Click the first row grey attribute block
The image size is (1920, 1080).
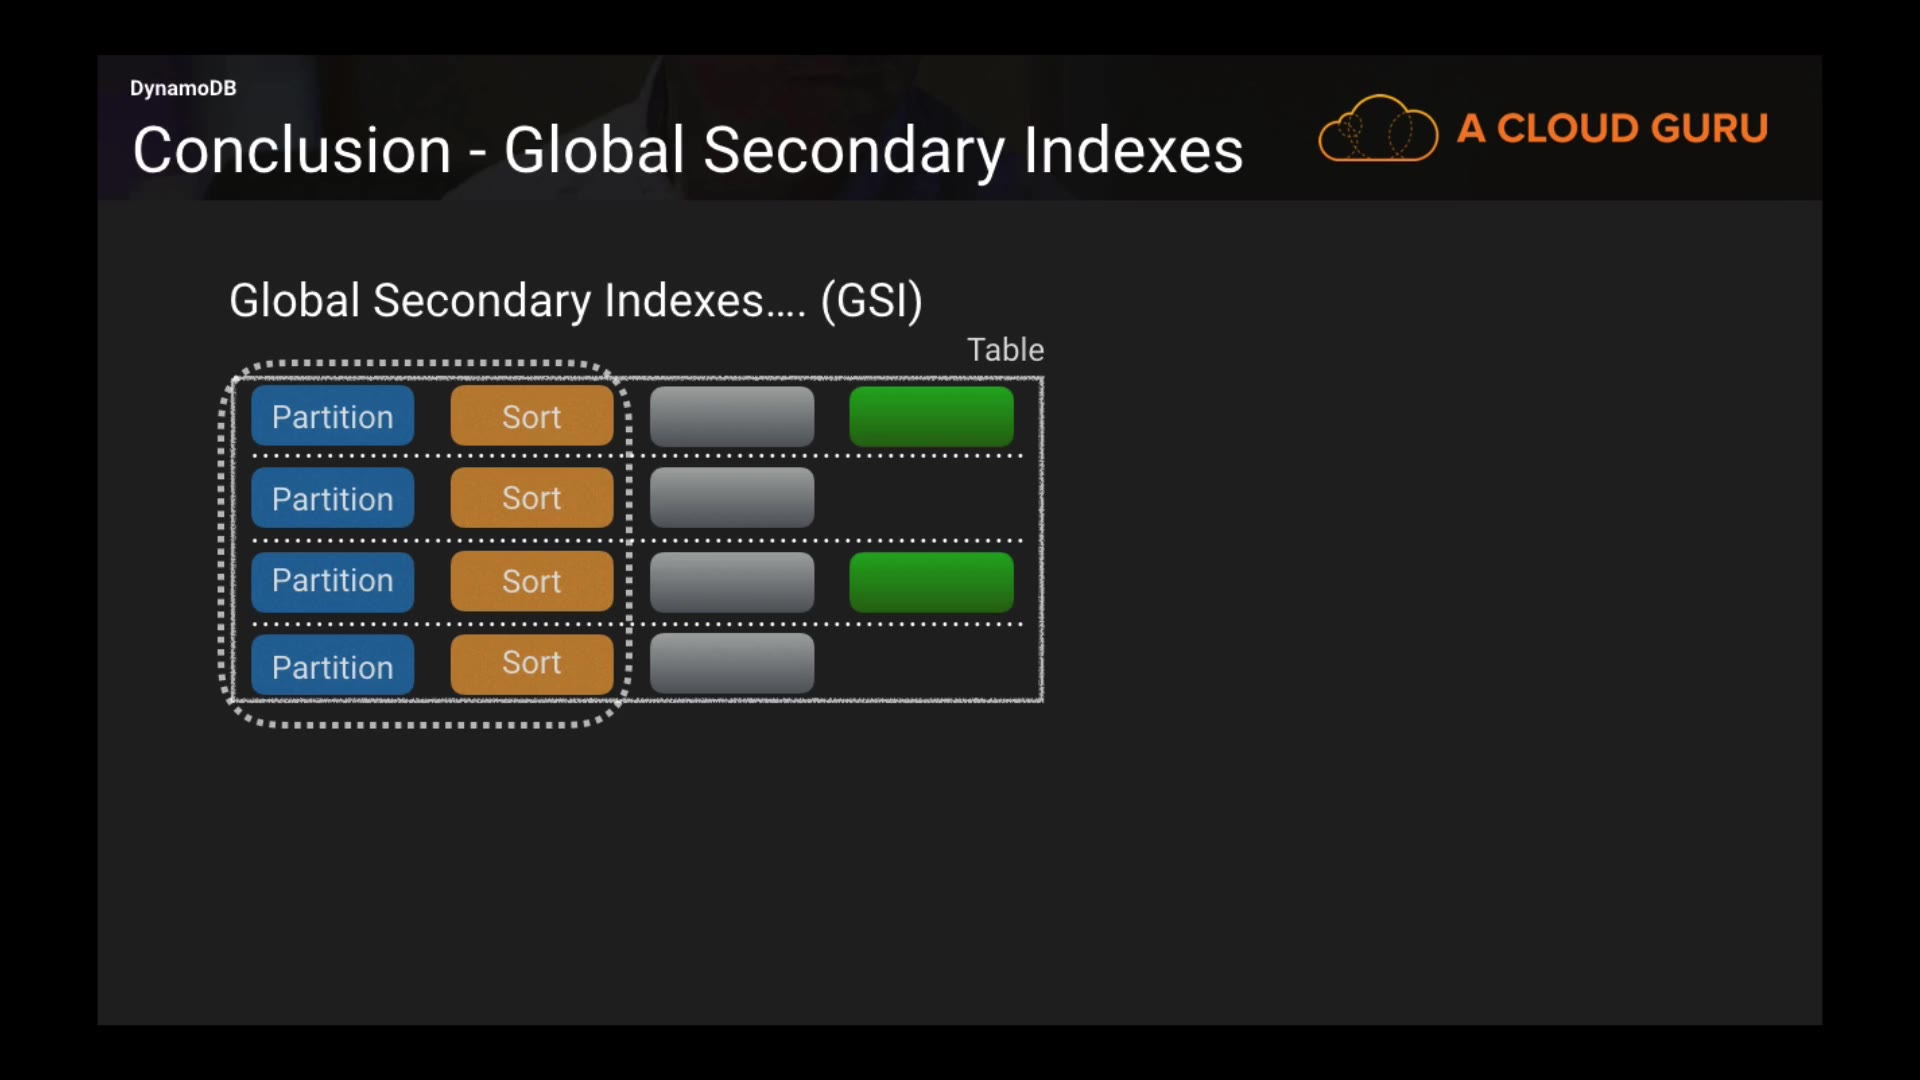(731, 417)
